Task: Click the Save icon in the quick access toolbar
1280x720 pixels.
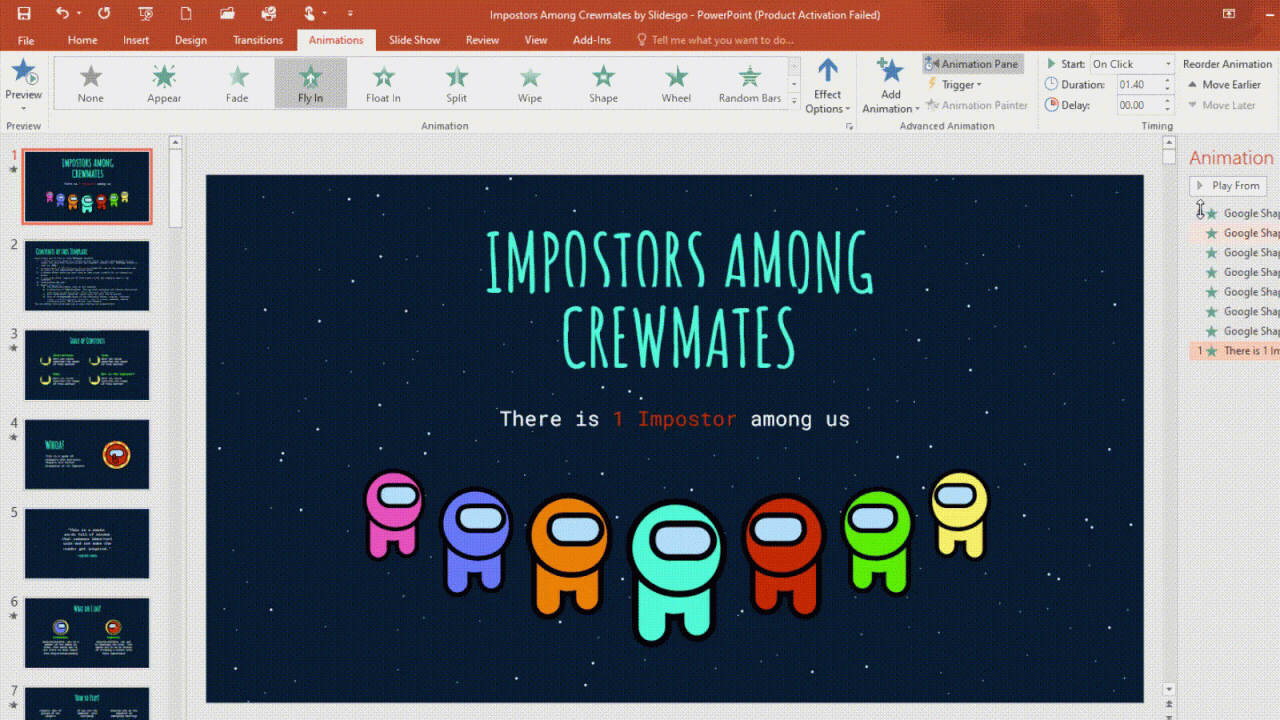Action: click(24, 14)
